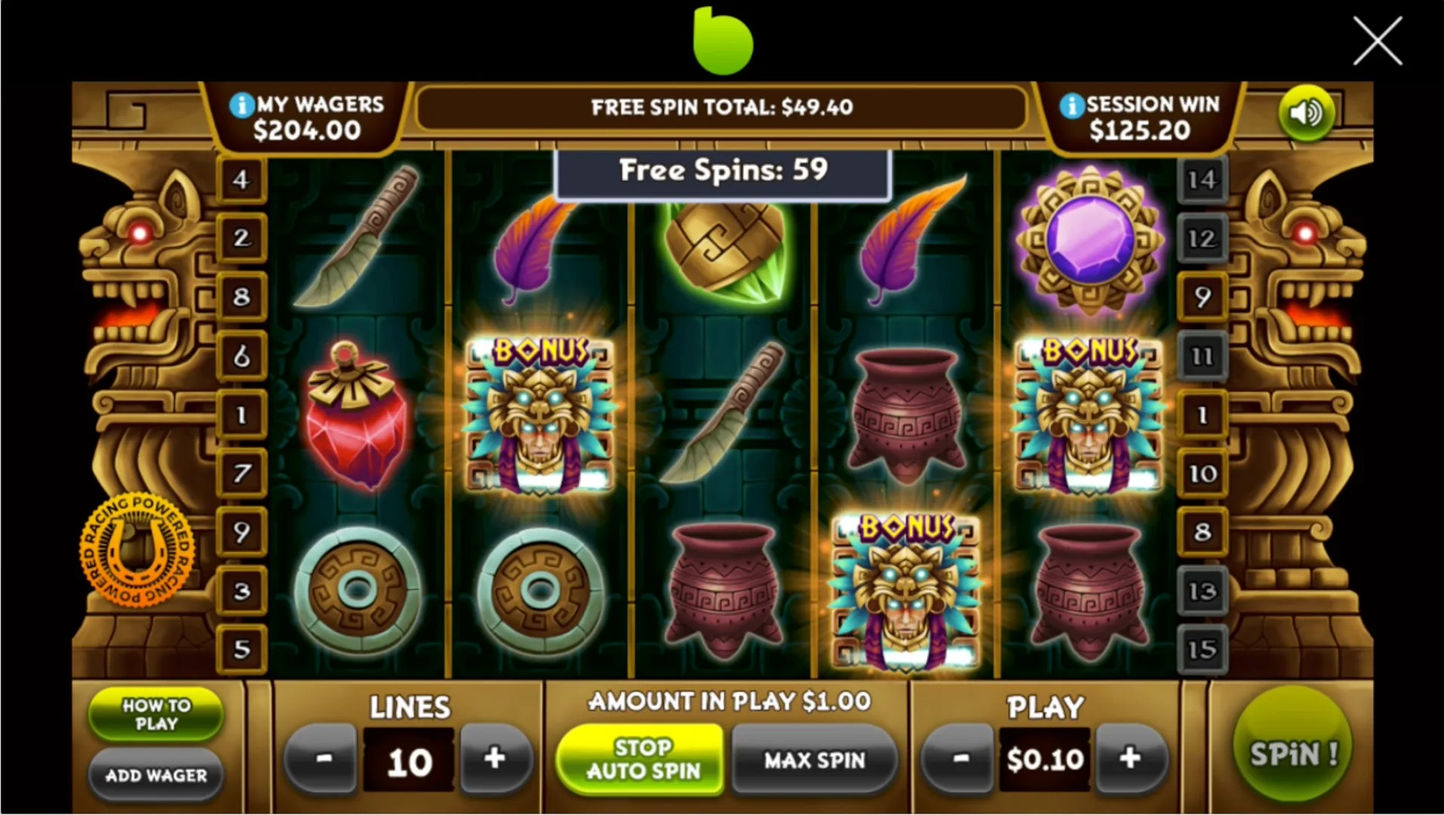The height and width of the screenshot is (815, 1444).
Task: Raise the play amount with plus
Action: (x=1131, y=759)
